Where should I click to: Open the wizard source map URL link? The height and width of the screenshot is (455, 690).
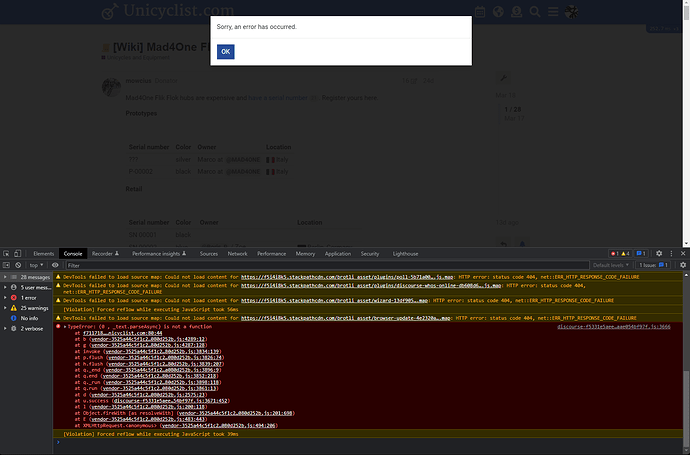334,301
